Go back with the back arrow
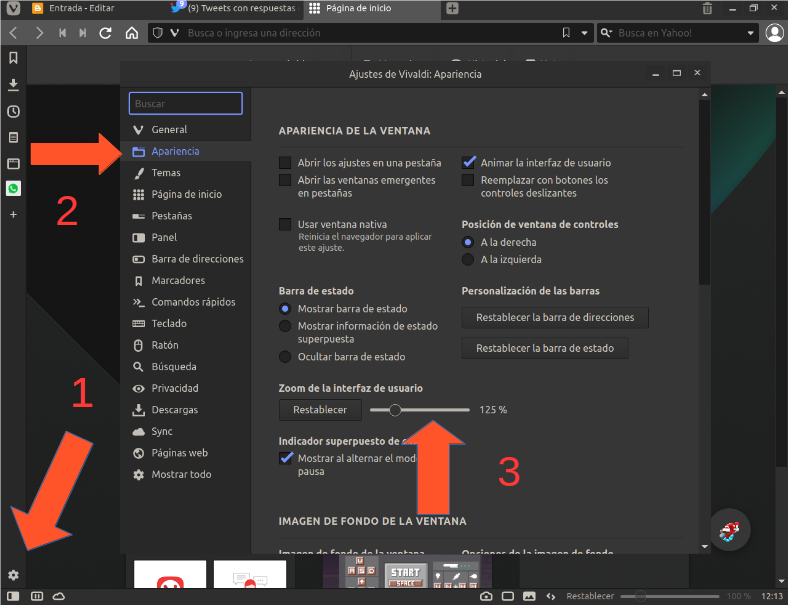 14,33
